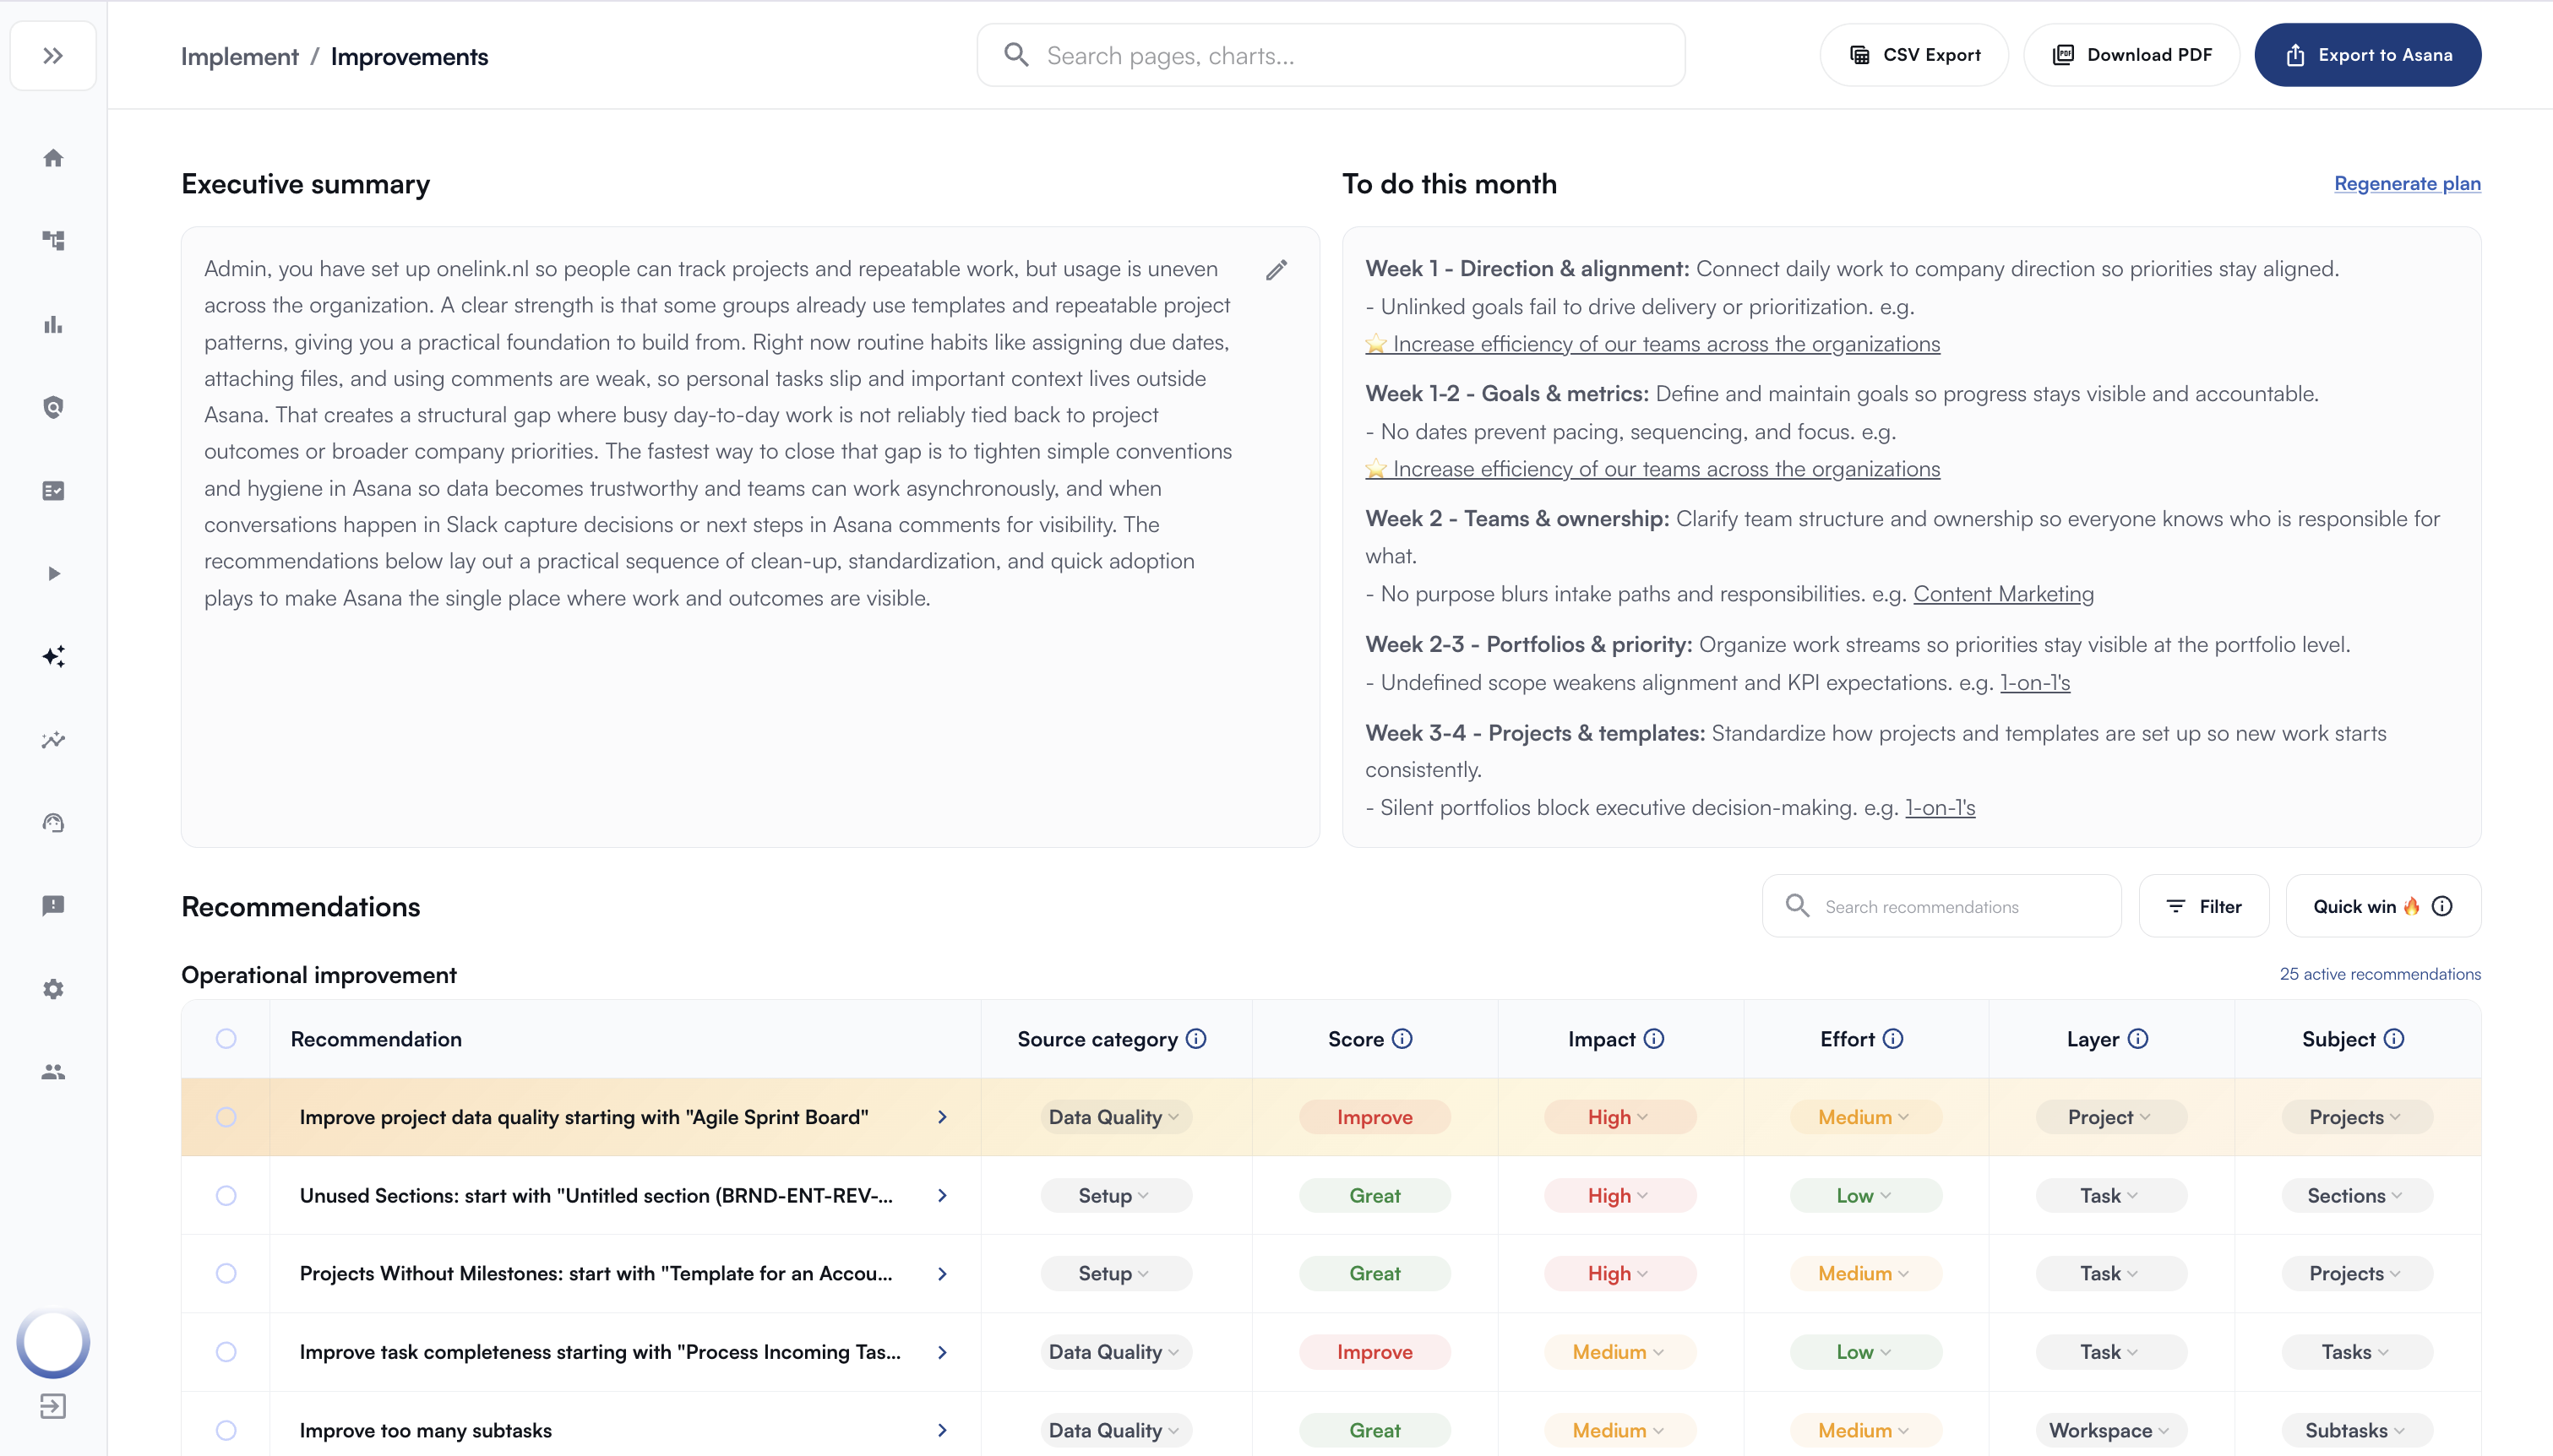Screen dimensions: 2553x1456
Task: Open the feedback speech bubble icon
Action: point(53,906)
